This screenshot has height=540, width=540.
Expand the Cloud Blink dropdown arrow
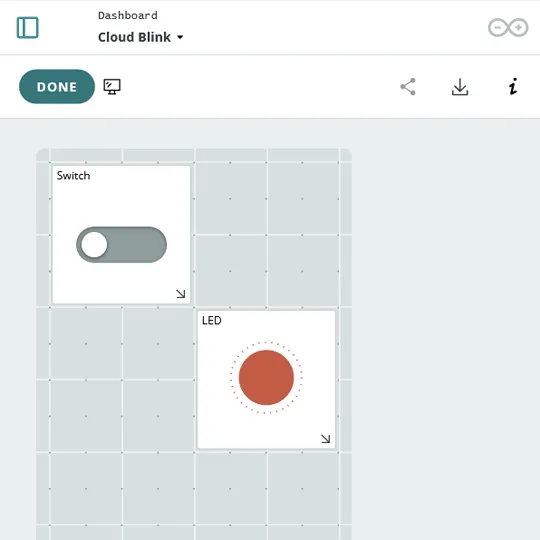[180, 37]
